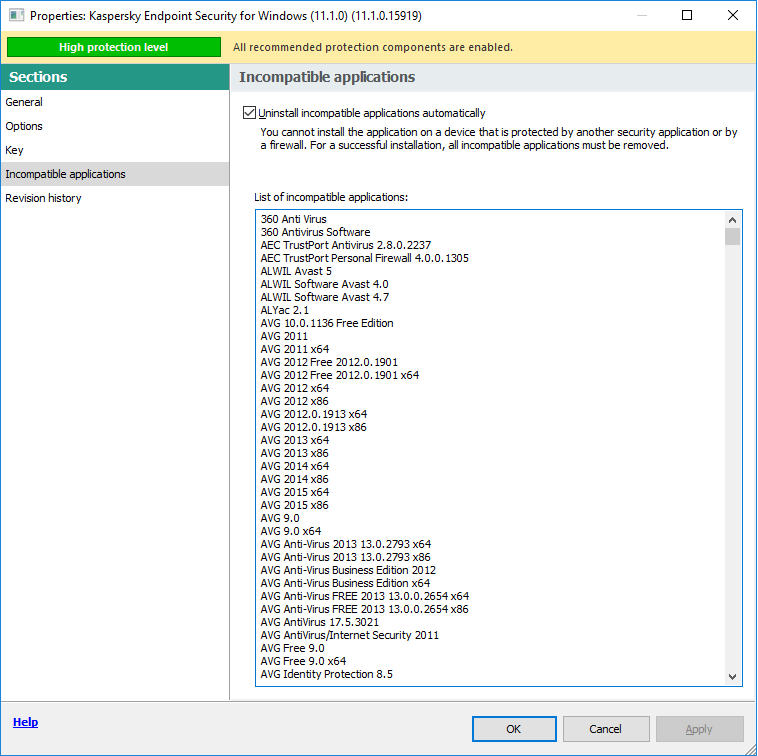Screen dimensions: 758x756
Task: Select AVG Anti-Virus Business Edition x64
Action: click(x=345, y=583)
